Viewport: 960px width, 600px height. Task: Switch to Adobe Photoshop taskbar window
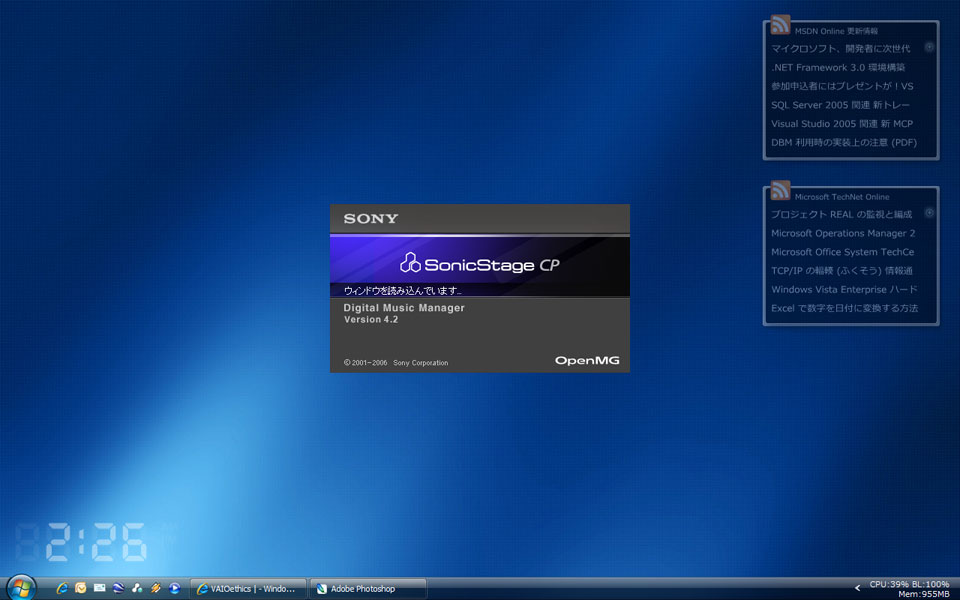tap(368, 589)
